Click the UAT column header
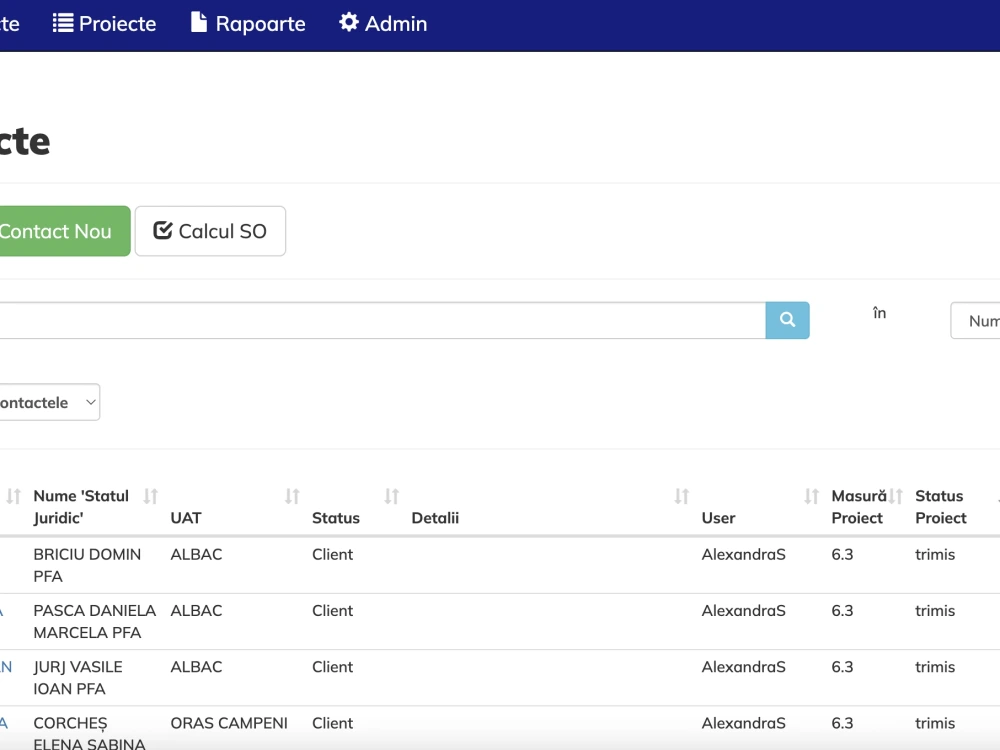This screenshot has height=750, width=1000. coord(186,518)
